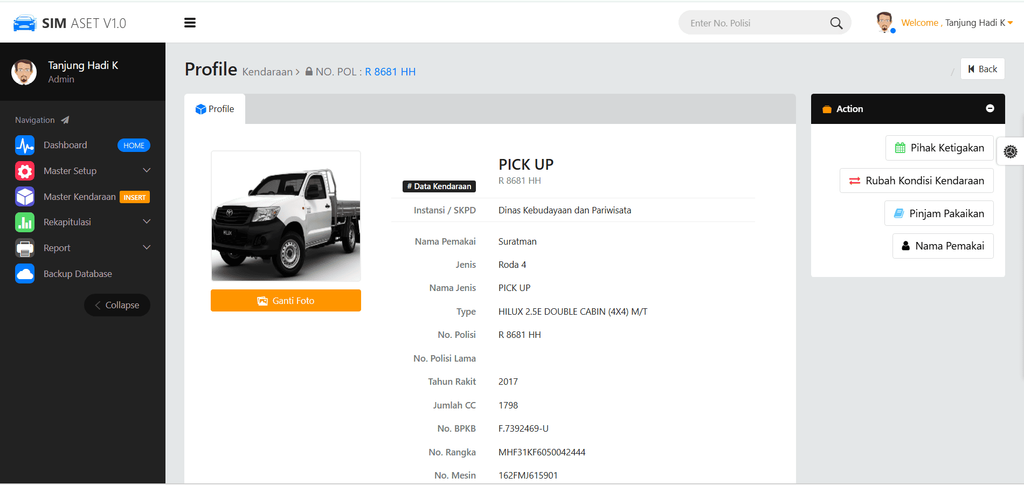Click Dinas Kebudayaan dan Pariwisata value
This screenshot has width=1024, height=485.
[x=564, y=210]
